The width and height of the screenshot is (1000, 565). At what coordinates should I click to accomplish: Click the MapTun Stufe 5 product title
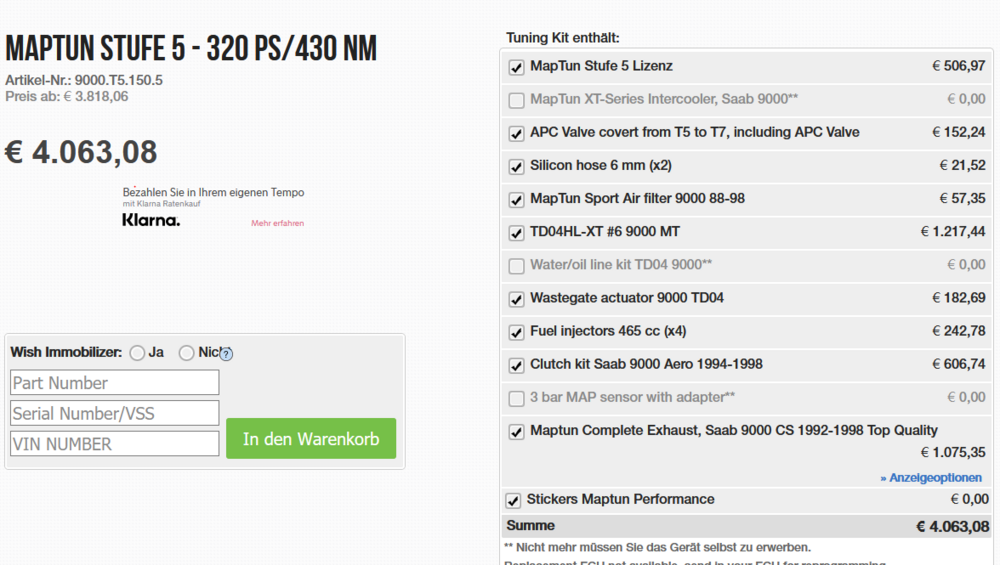191,48
